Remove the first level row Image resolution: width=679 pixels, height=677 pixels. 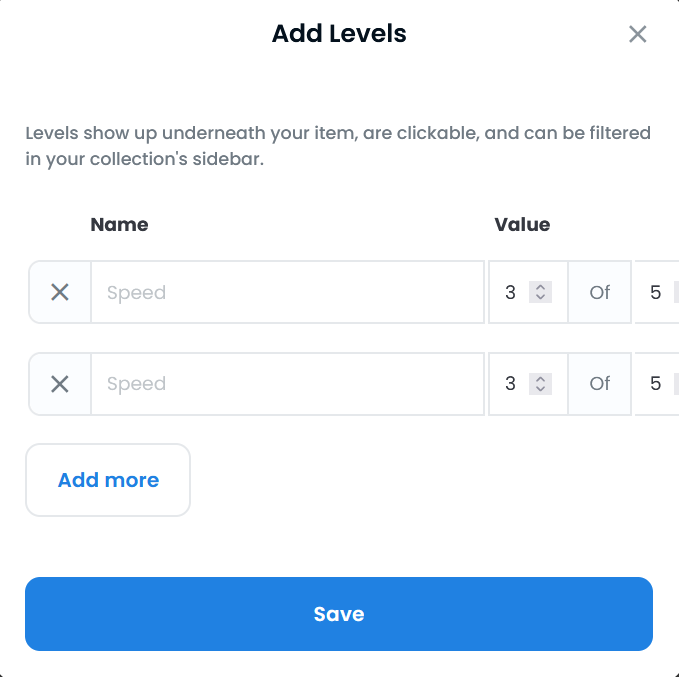60,292
